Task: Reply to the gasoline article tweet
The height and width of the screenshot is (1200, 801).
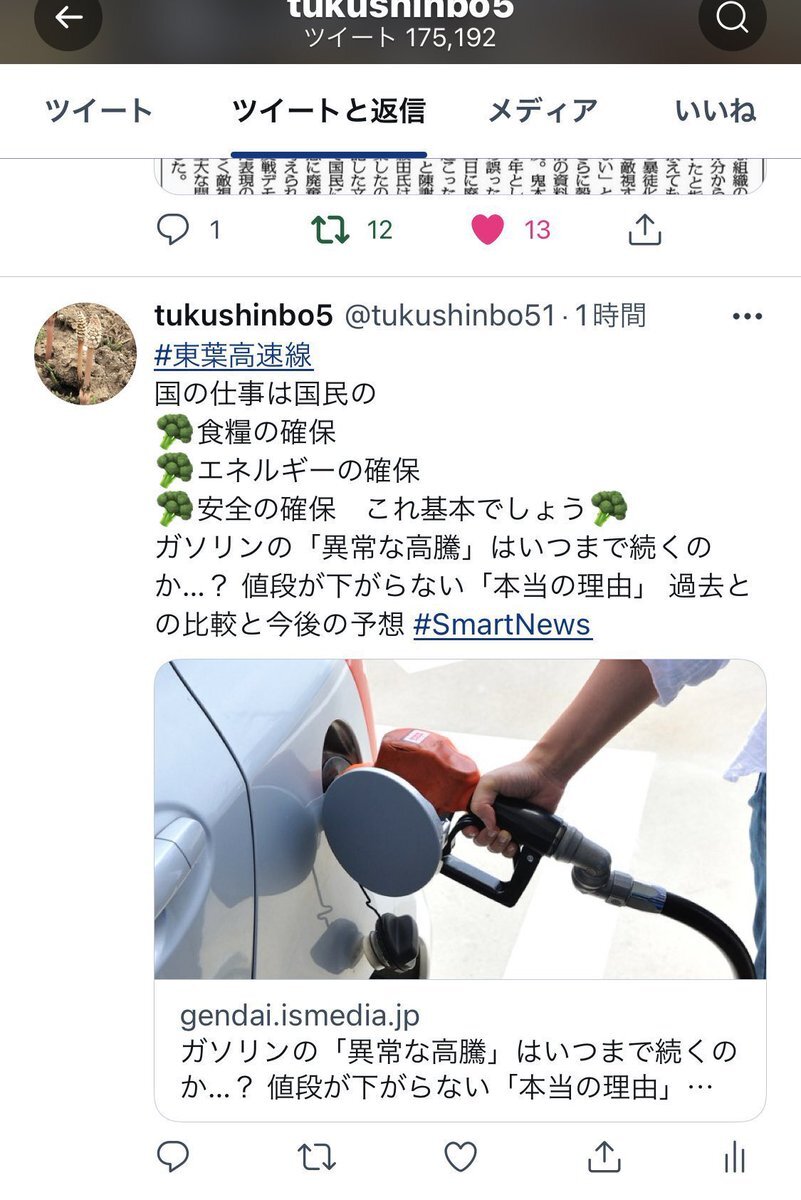Action: 173,1157
